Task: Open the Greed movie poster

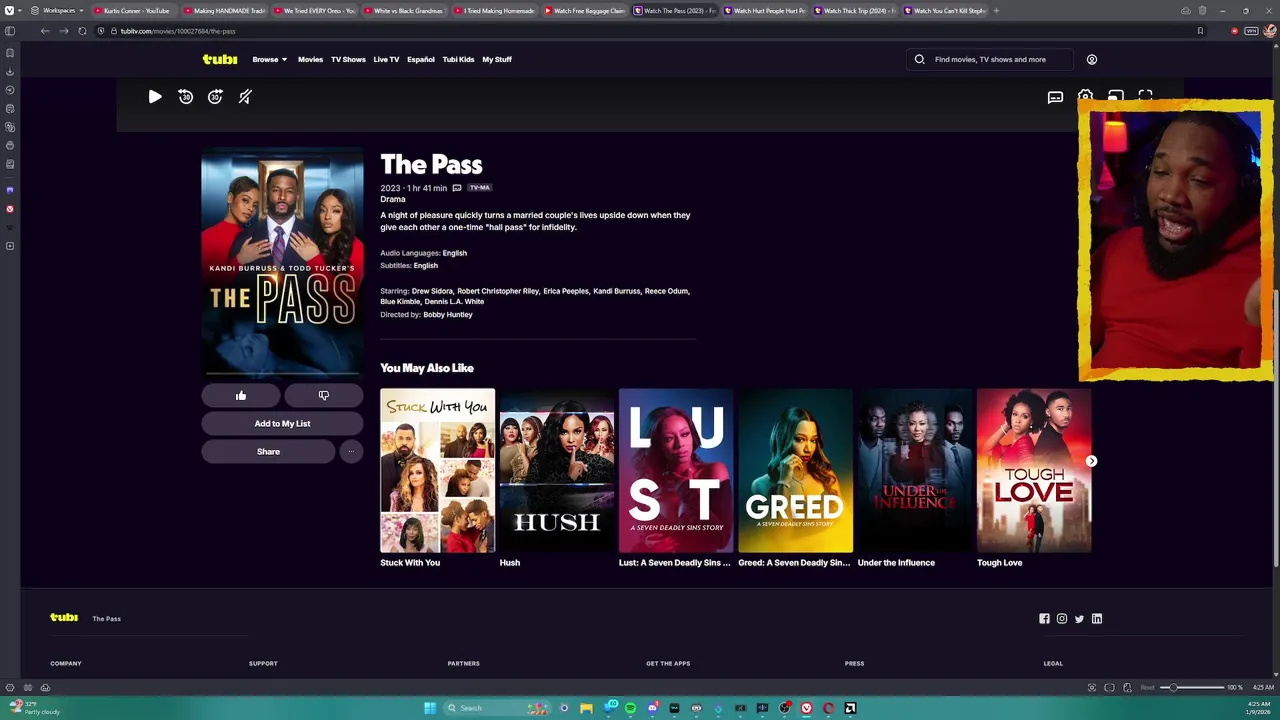Action: pyautogui.click(x=795, y=471)
